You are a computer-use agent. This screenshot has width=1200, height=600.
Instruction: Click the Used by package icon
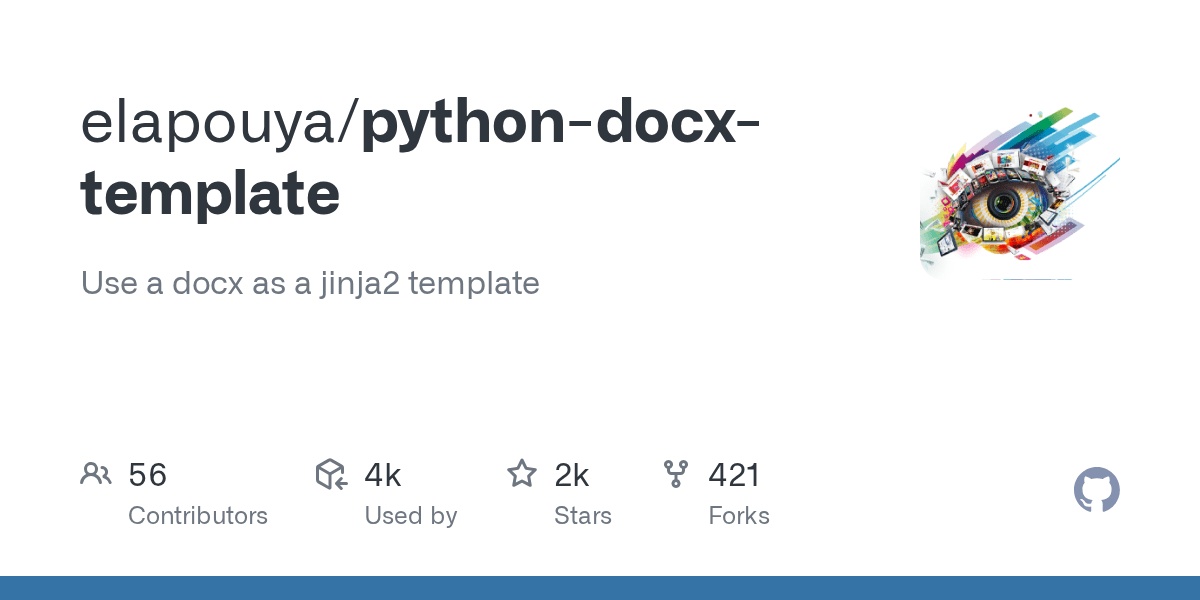point(331,474)
